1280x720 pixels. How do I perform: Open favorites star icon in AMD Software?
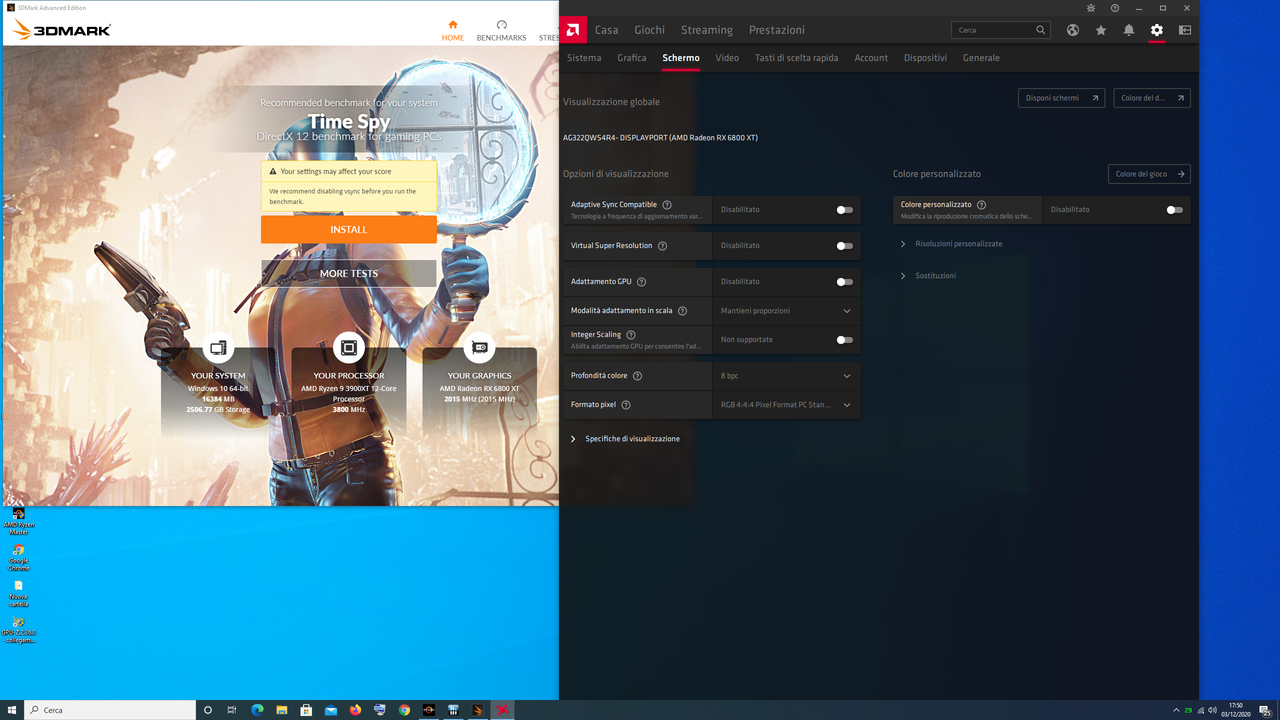point(1101,30)
